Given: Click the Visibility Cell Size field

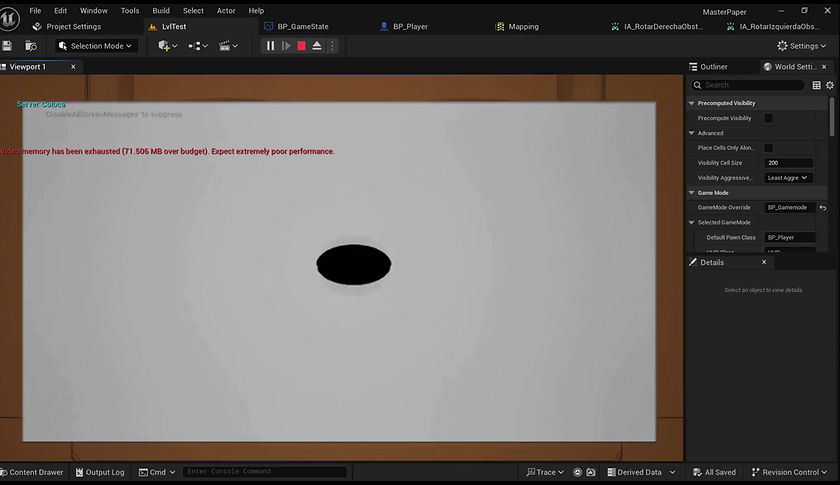Looking at the screenshot, I should pos(789,163).
